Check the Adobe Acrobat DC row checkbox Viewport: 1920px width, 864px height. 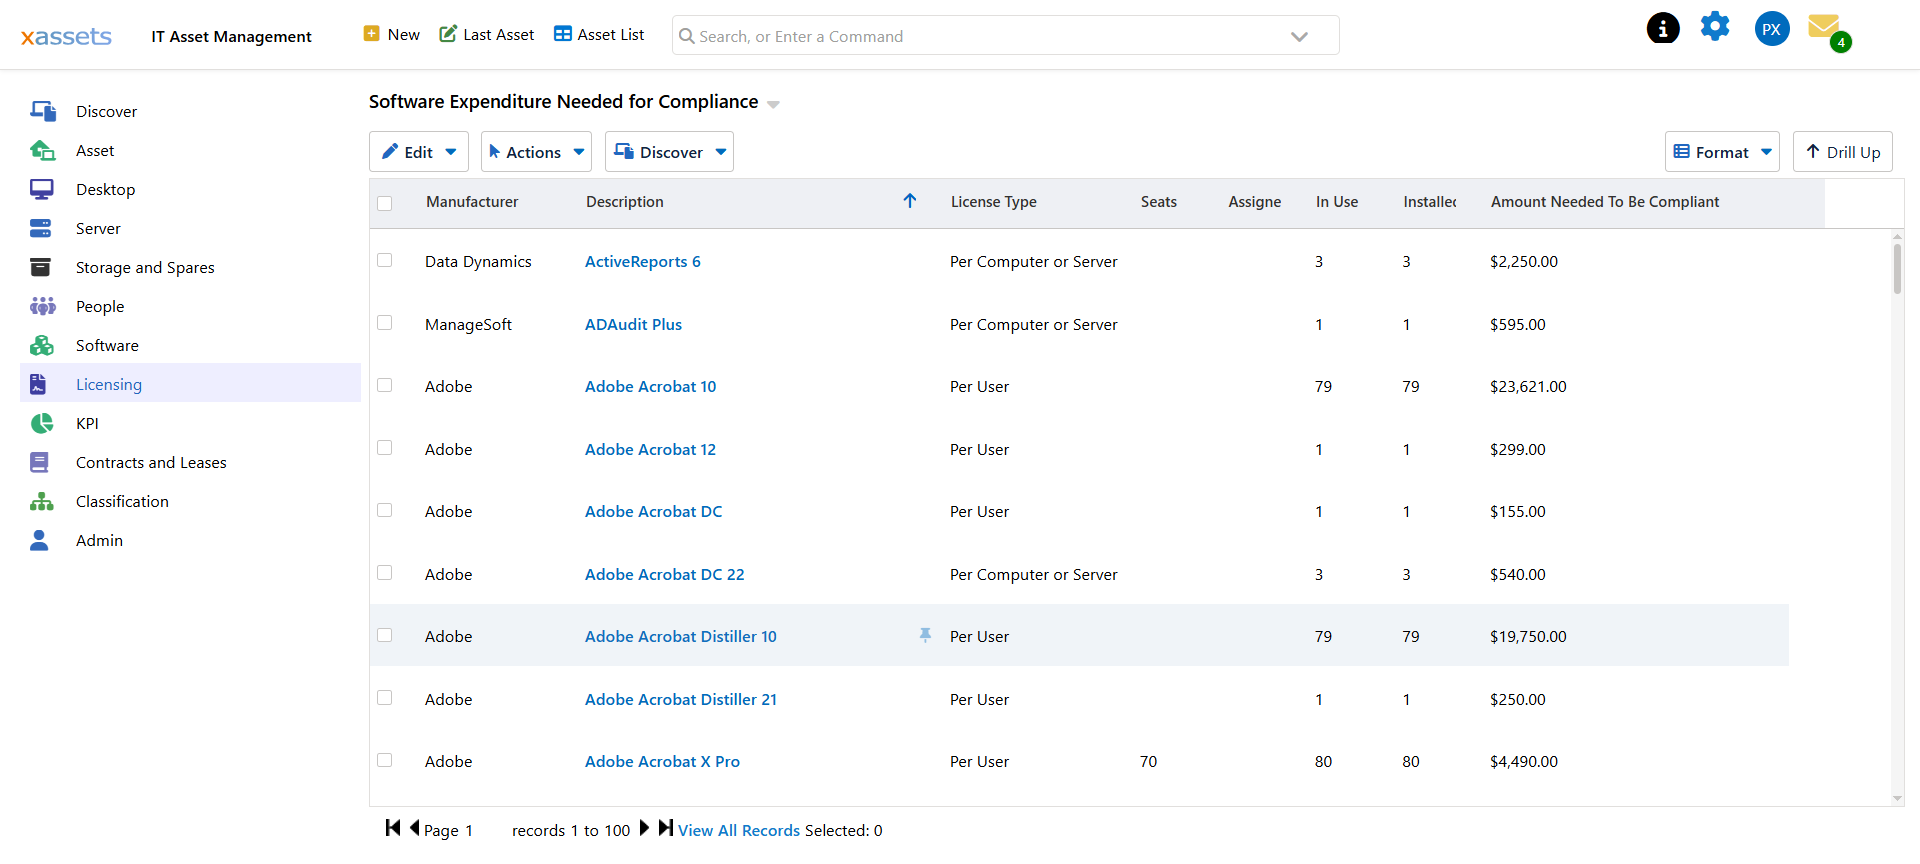[x=385, y=510]
